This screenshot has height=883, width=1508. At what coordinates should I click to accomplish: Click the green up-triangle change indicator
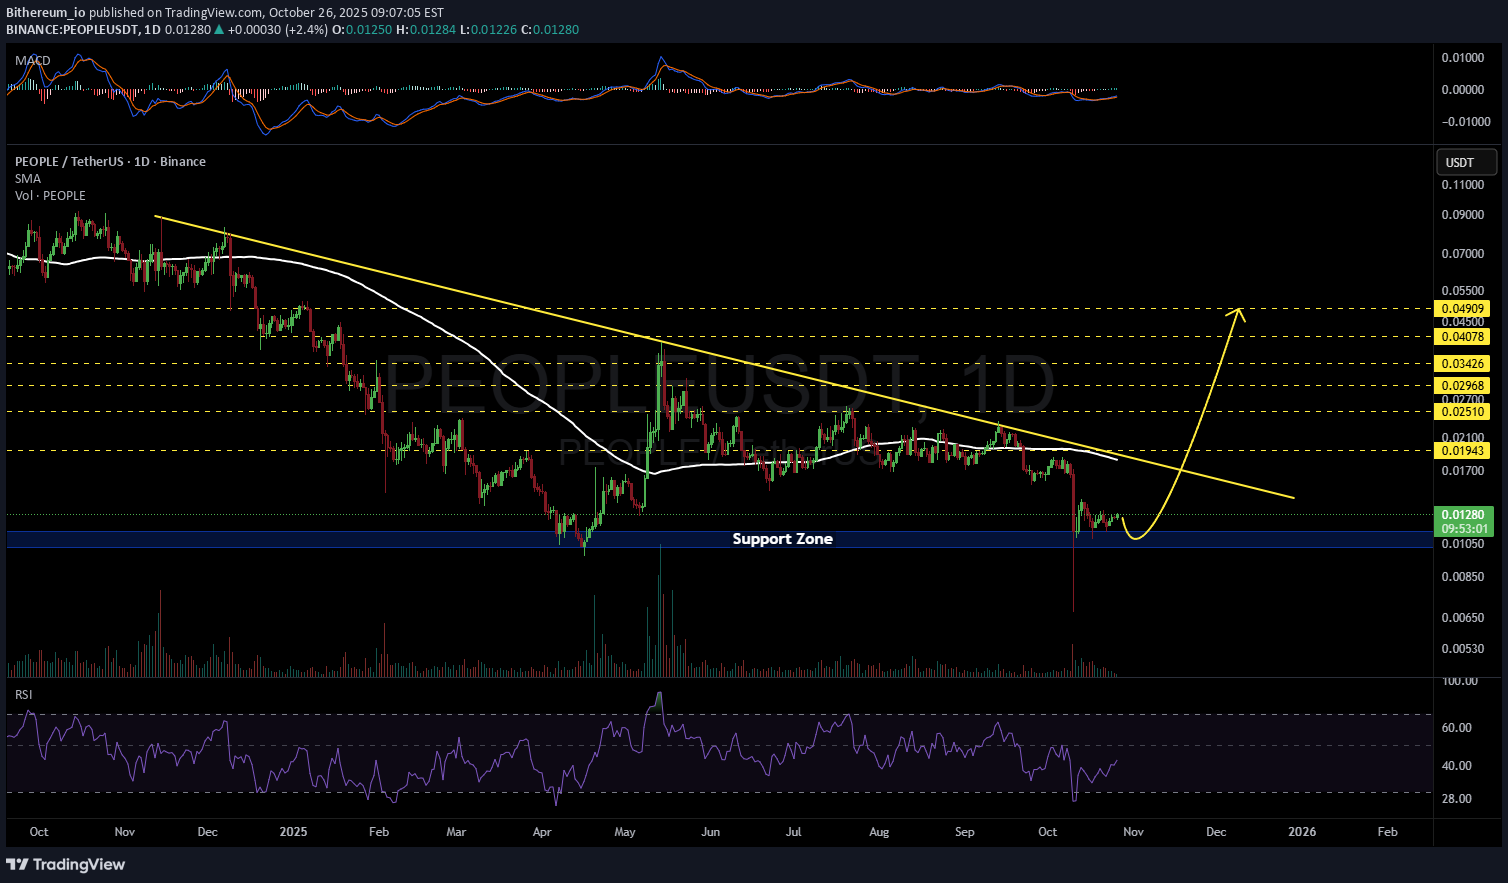(219, 30)
